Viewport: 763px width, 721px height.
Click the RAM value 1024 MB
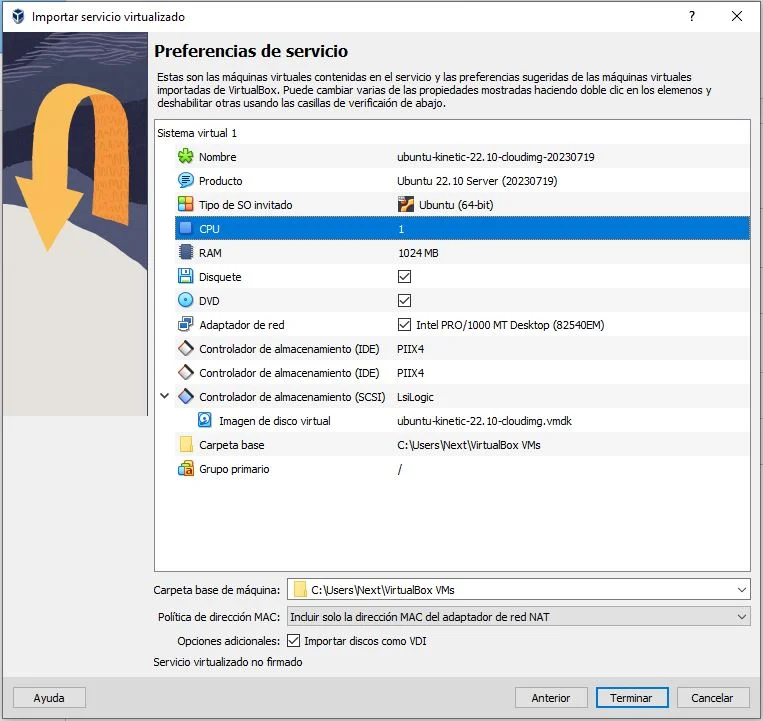coord(418,253)
